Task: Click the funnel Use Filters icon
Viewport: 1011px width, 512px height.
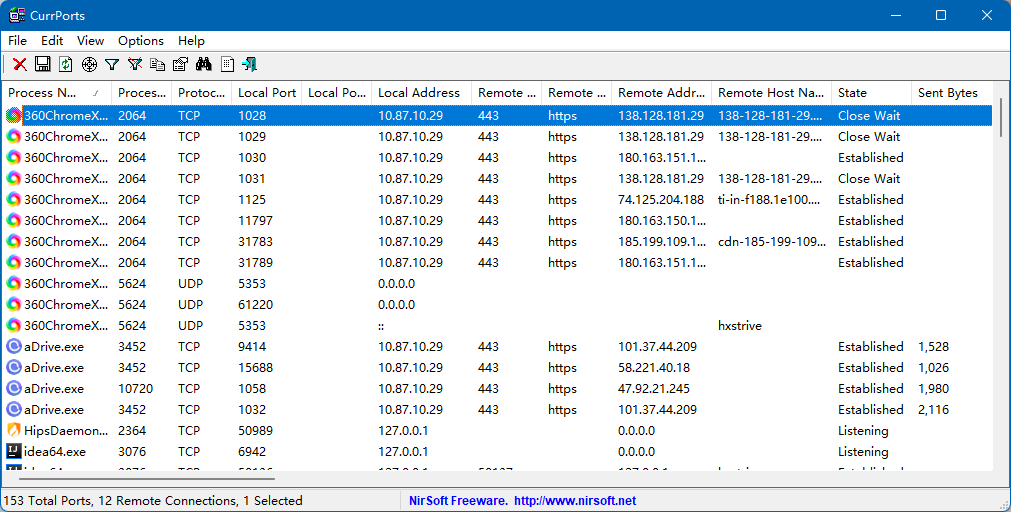Action: 112,64
